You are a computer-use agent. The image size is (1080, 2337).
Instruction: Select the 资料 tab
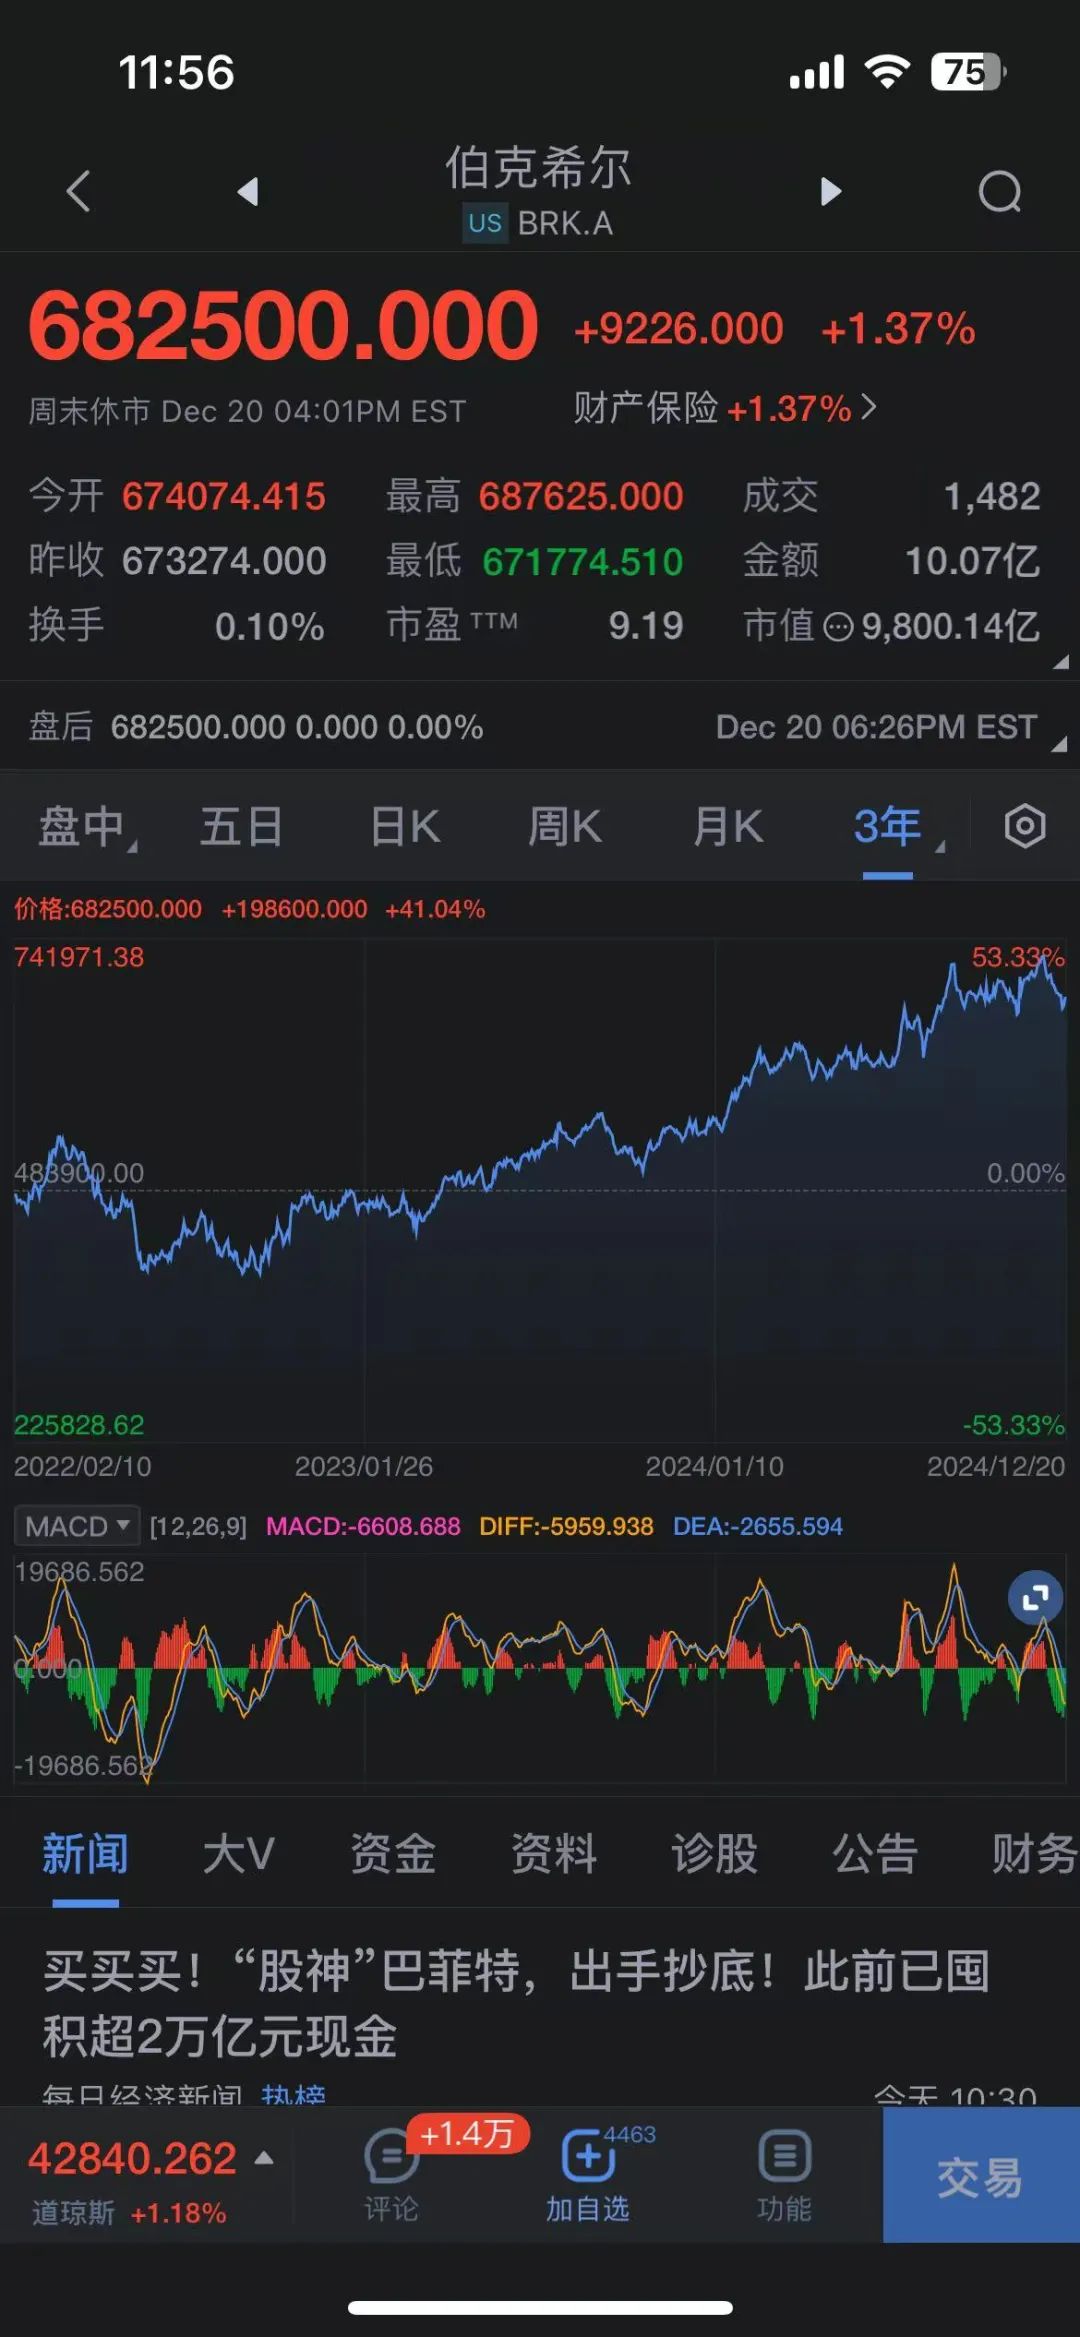pos(554,1853)
